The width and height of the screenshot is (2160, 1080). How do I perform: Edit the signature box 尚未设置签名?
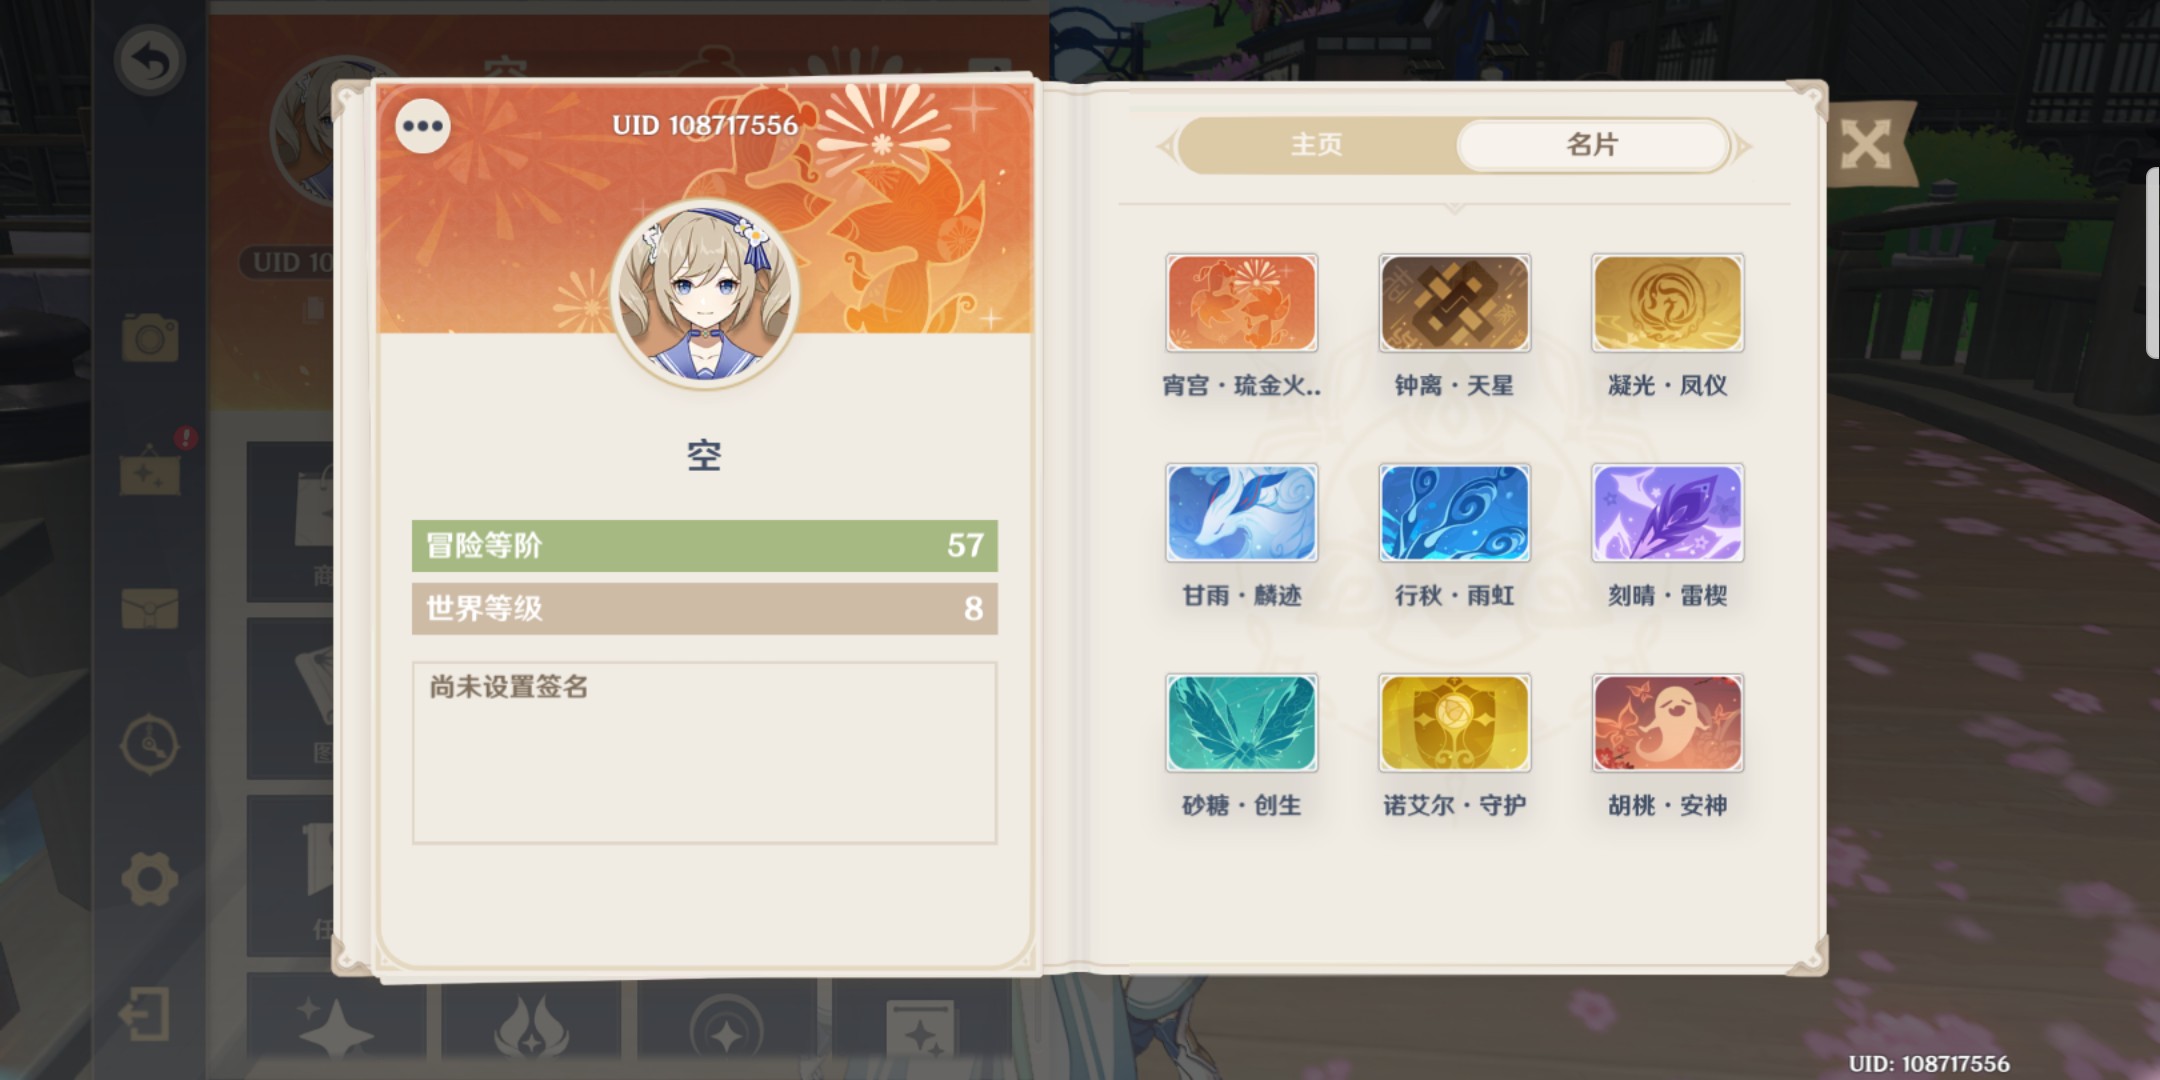pyautogui.click(x=704, y=752)
